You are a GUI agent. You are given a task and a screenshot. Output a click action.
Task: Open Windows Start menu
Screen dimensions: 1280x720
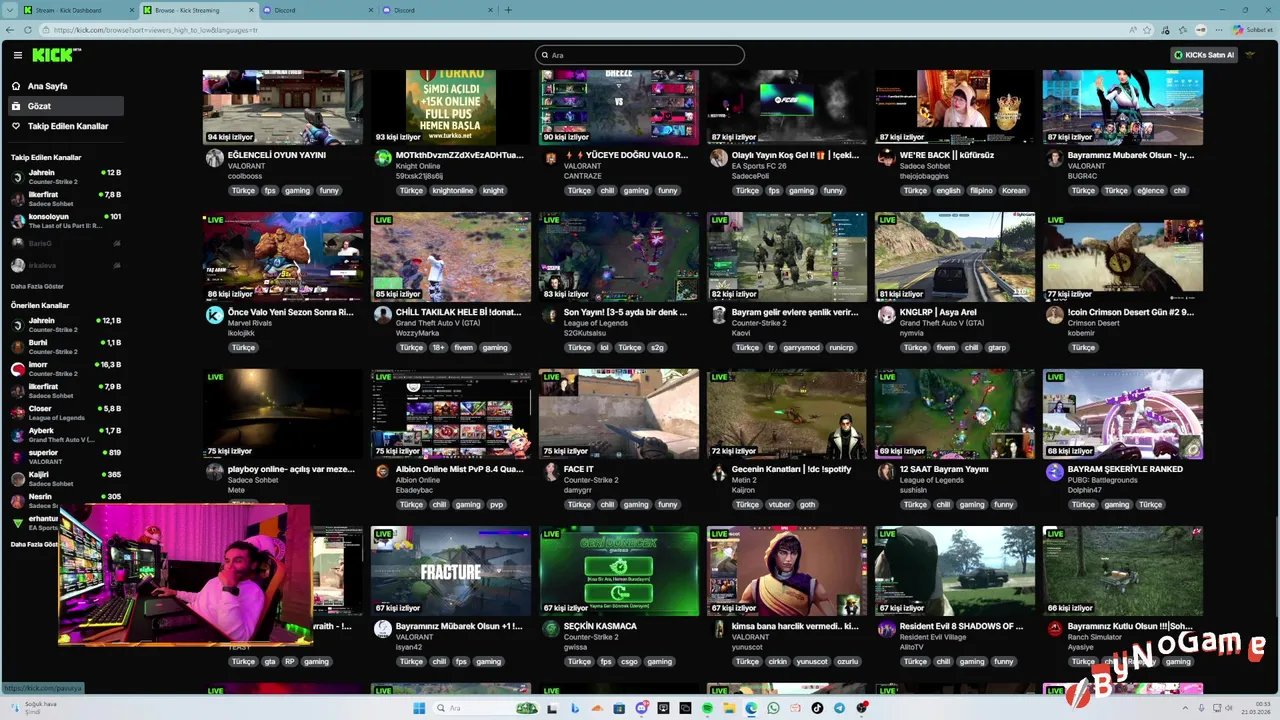click(x=420, y=708)
